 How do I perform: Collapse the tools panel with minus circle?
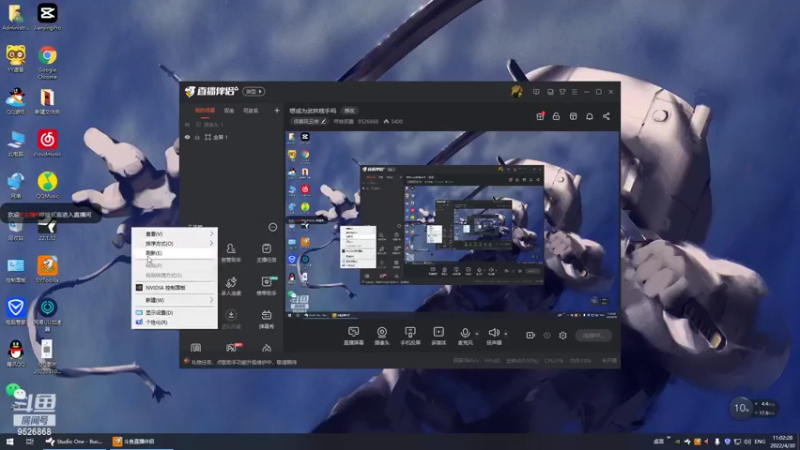[273, 227]
